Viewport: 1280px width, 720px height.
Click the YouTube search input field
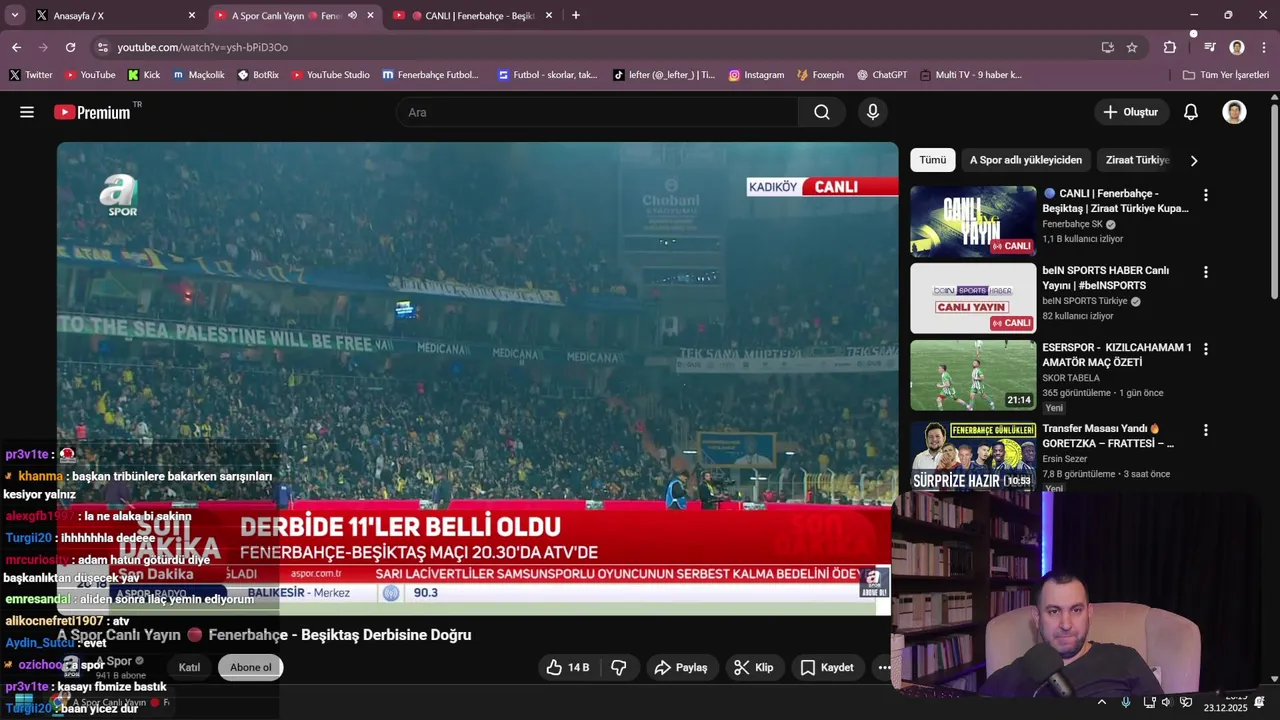point(597,112)
